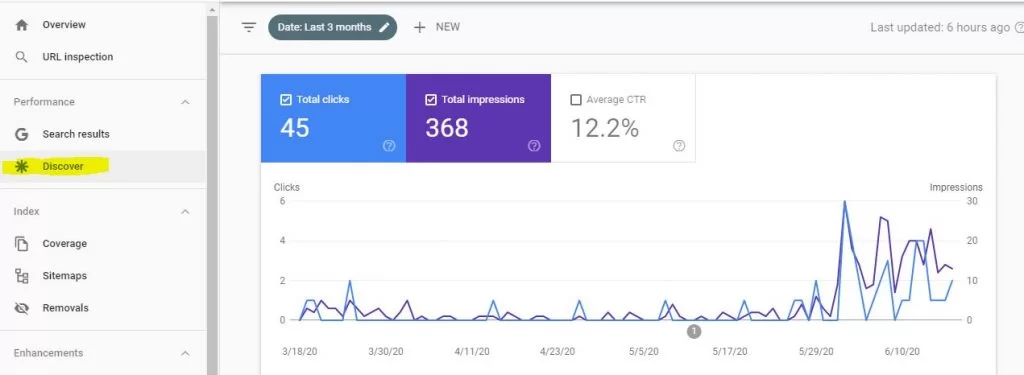The image size is (1024, 375).
Task: Click the Overview home icon
Action: 22,25
